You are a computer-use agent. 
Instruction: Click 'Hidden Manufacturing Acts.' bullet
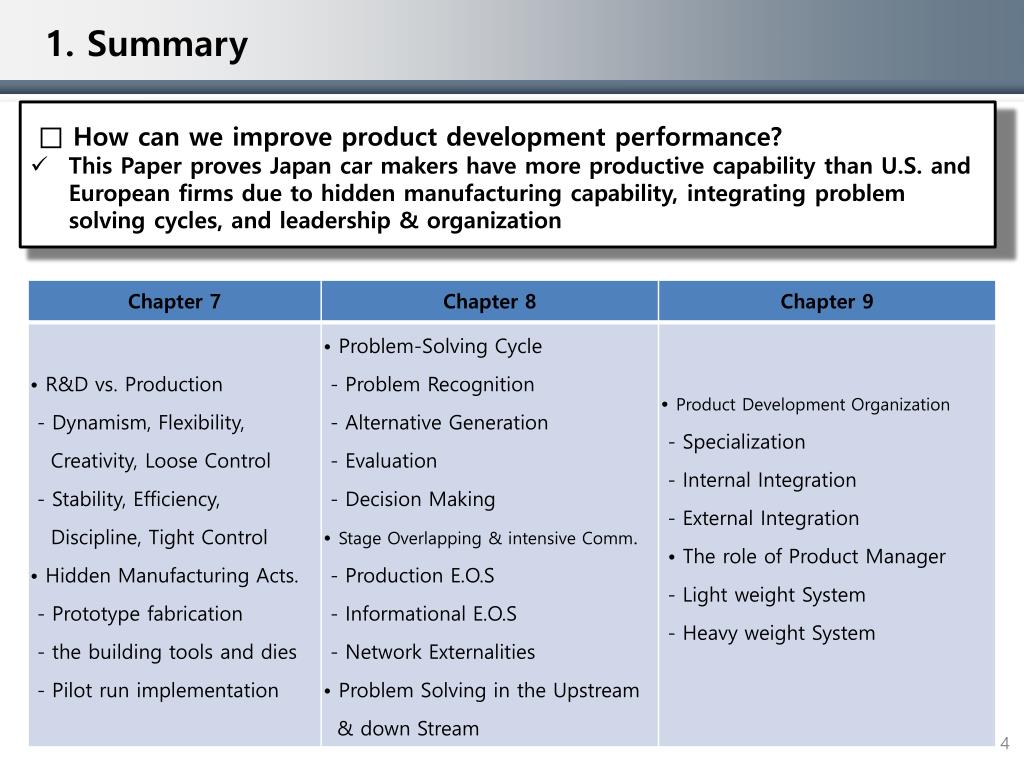point(172,575)
